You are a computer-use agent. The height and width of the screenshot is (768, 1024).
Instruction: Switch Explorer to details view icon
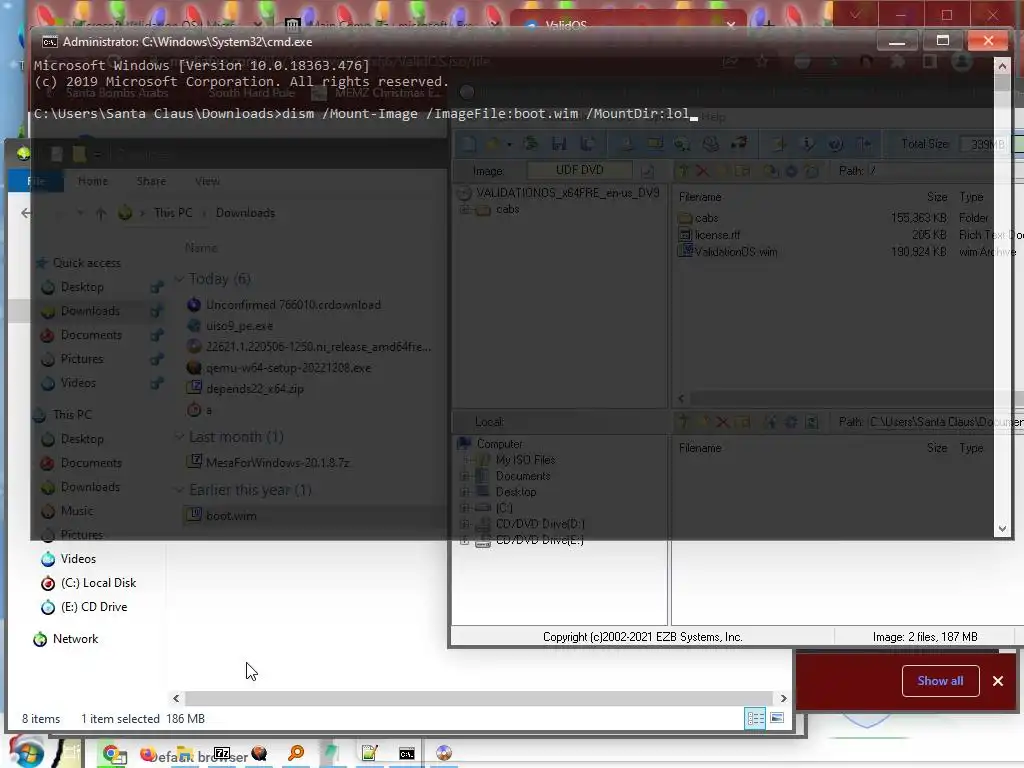click(x=756, y=718)
